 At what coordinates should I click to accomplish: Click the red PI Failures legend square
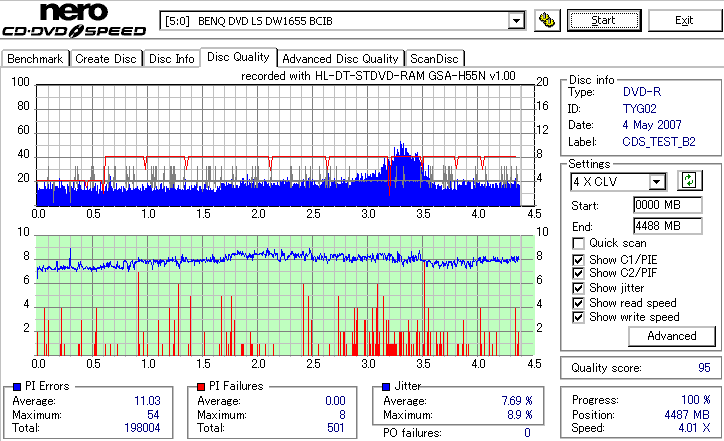[201, 387]
